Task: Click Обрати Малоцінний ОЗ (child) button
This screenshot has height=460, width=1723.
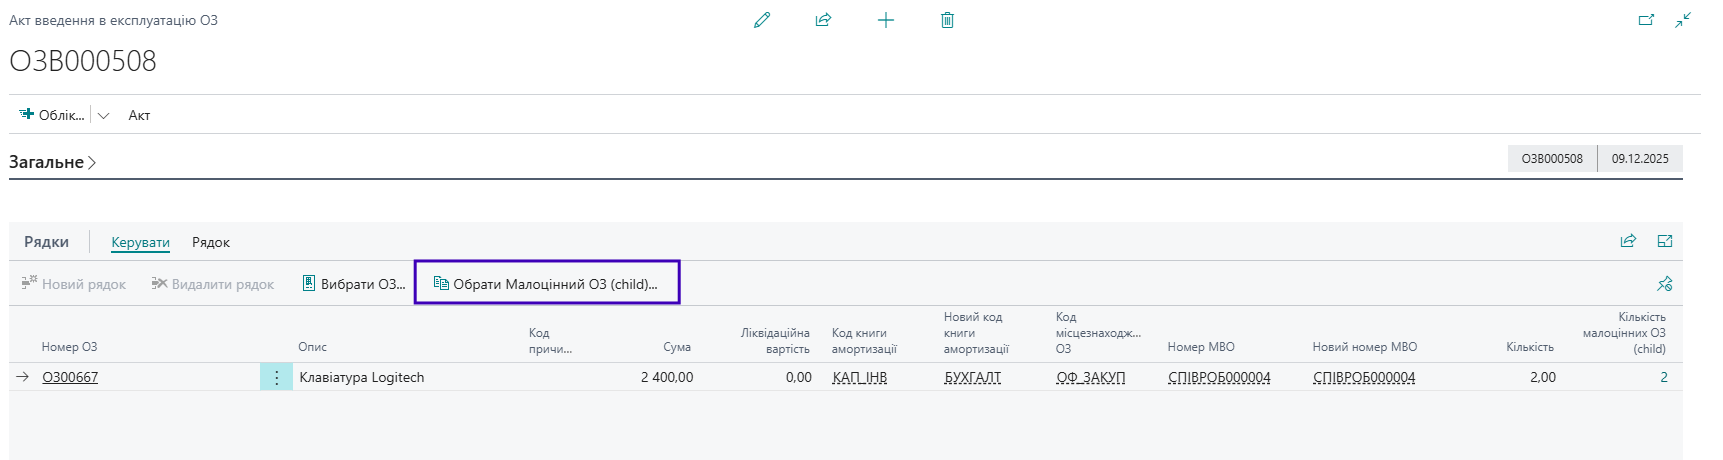Action: pyautogui.click(x=546, y=284)
